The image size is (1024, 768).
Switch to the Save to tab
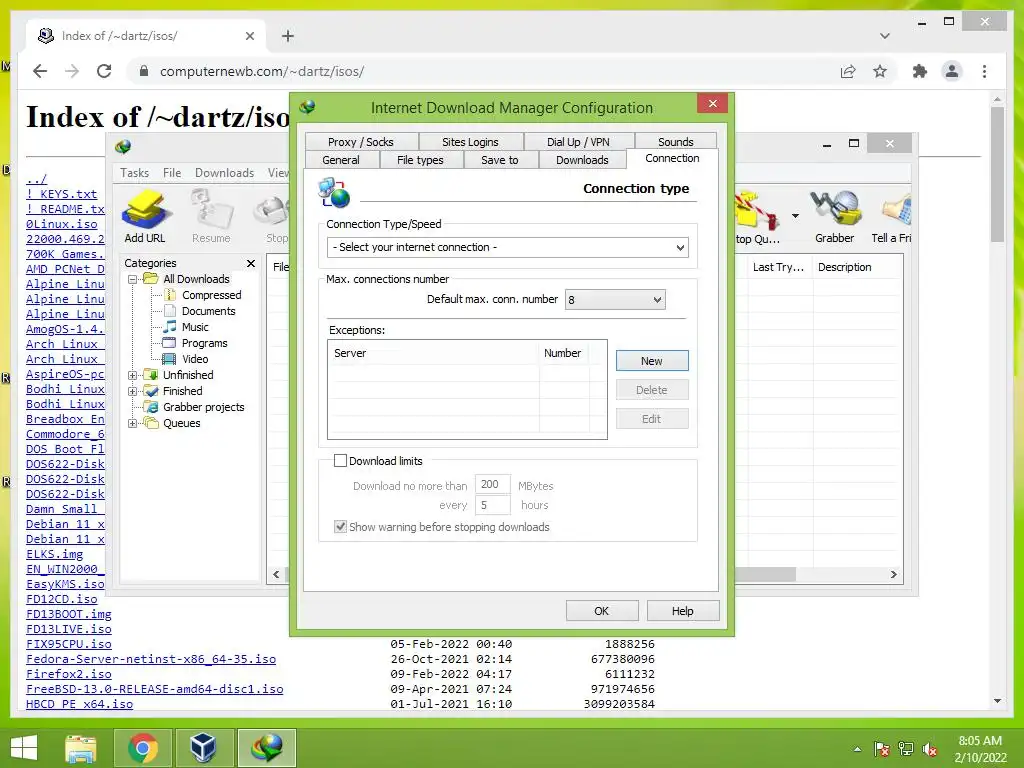500,160
